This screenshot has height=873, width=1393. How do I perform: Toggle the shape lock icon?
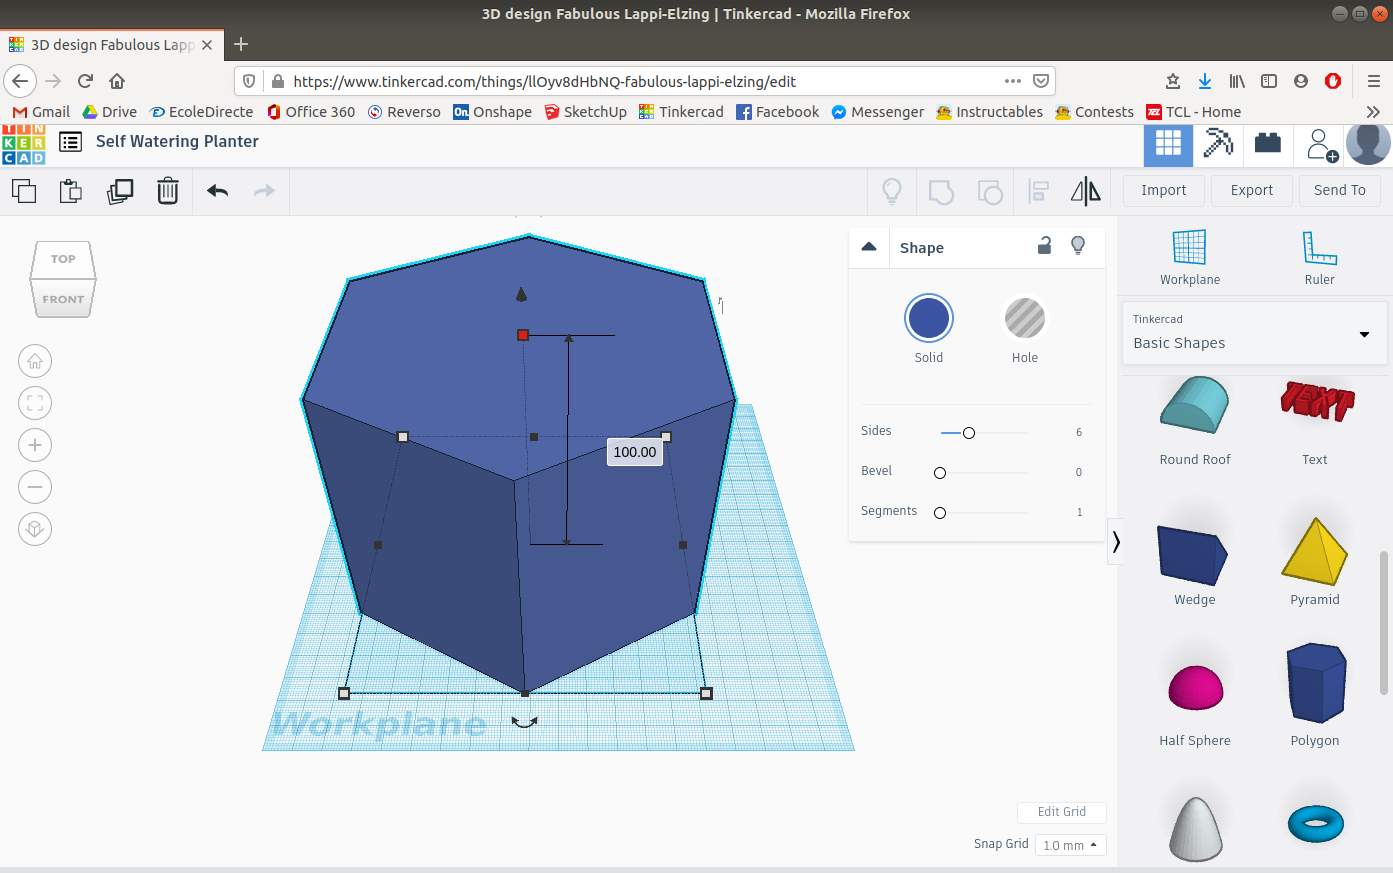1044,246
